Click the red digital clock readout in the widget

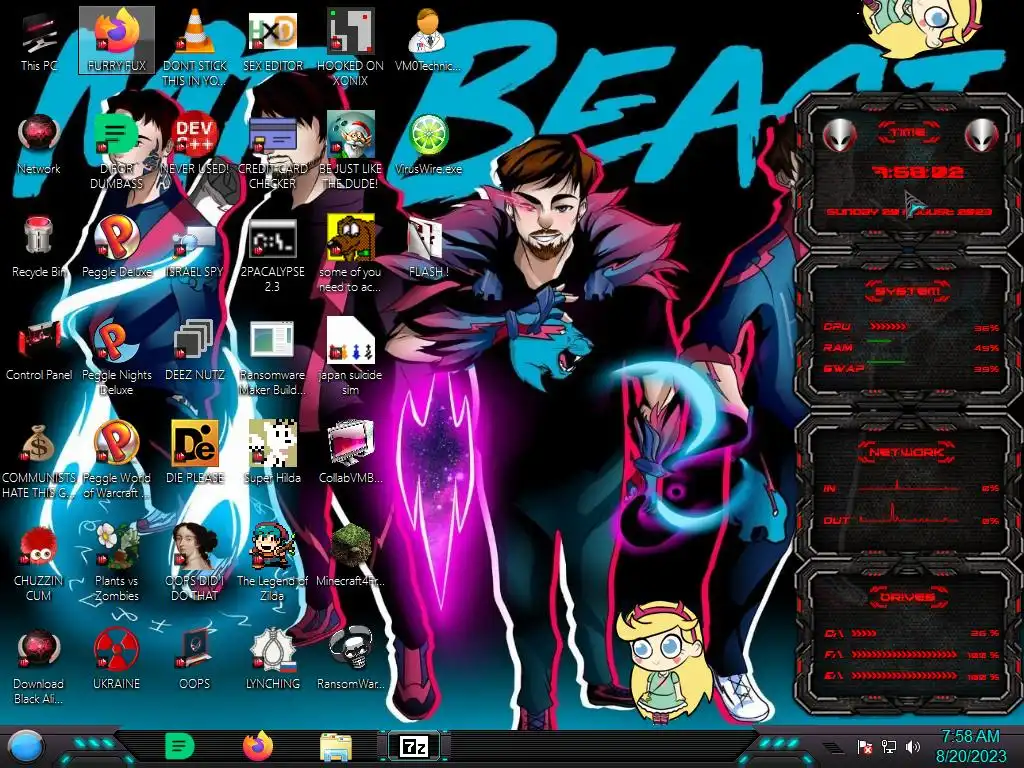tap(918, 172)
